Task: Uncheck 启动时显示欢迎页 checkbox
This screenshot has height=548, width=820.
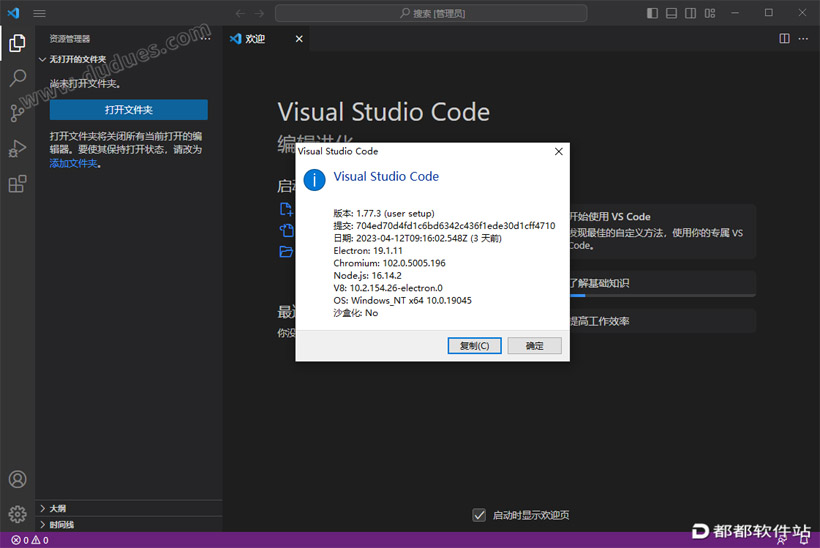Action: 479,515
